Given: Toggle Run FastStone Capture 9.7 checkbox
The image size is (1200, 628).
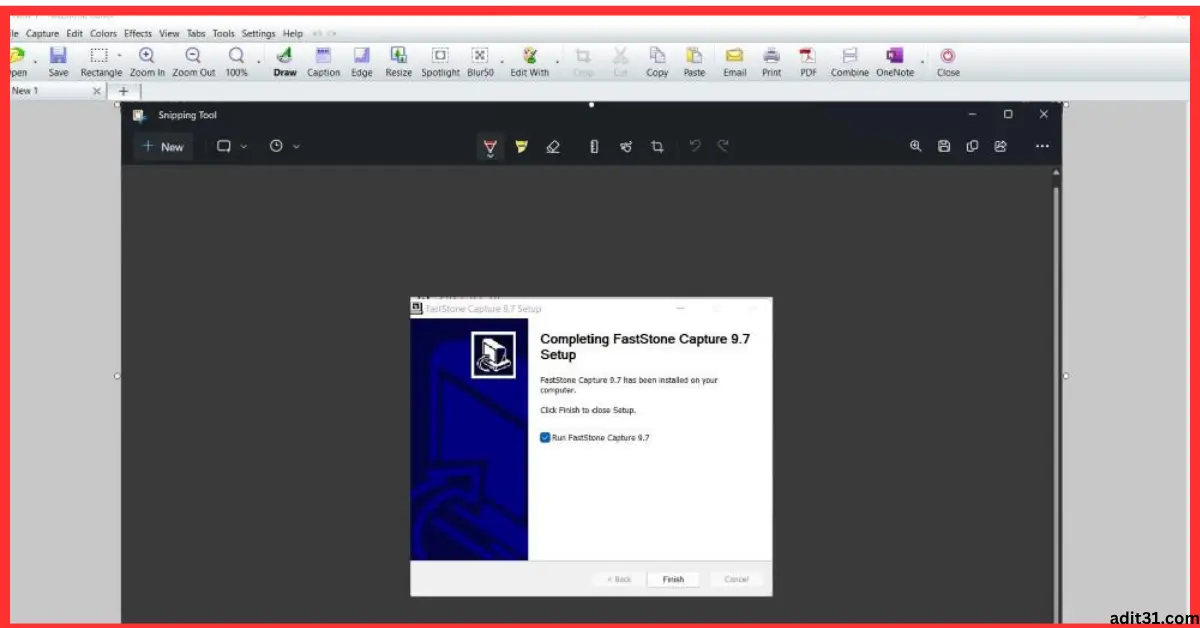Looking at the screenshot, I should (545, 438).
